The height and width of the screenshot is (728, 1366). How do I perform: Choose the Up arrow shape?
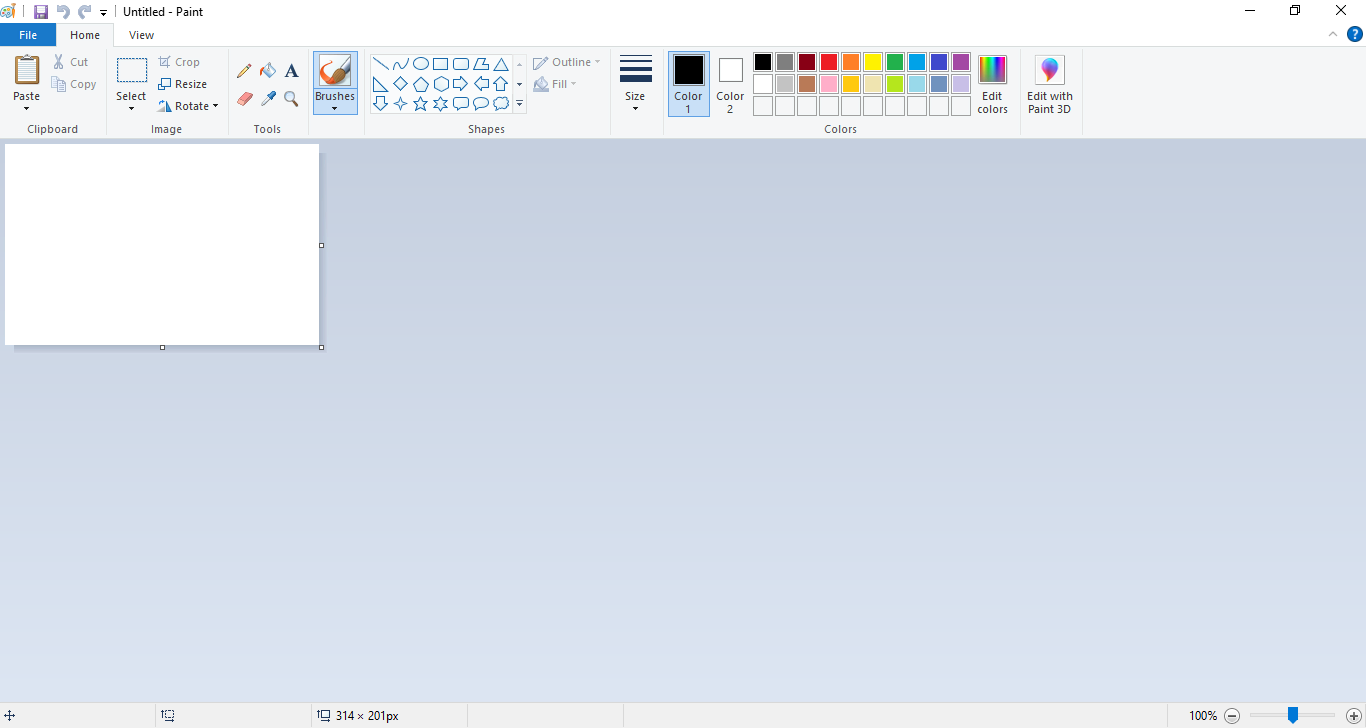pyautogui.click(x=501, y=84)
